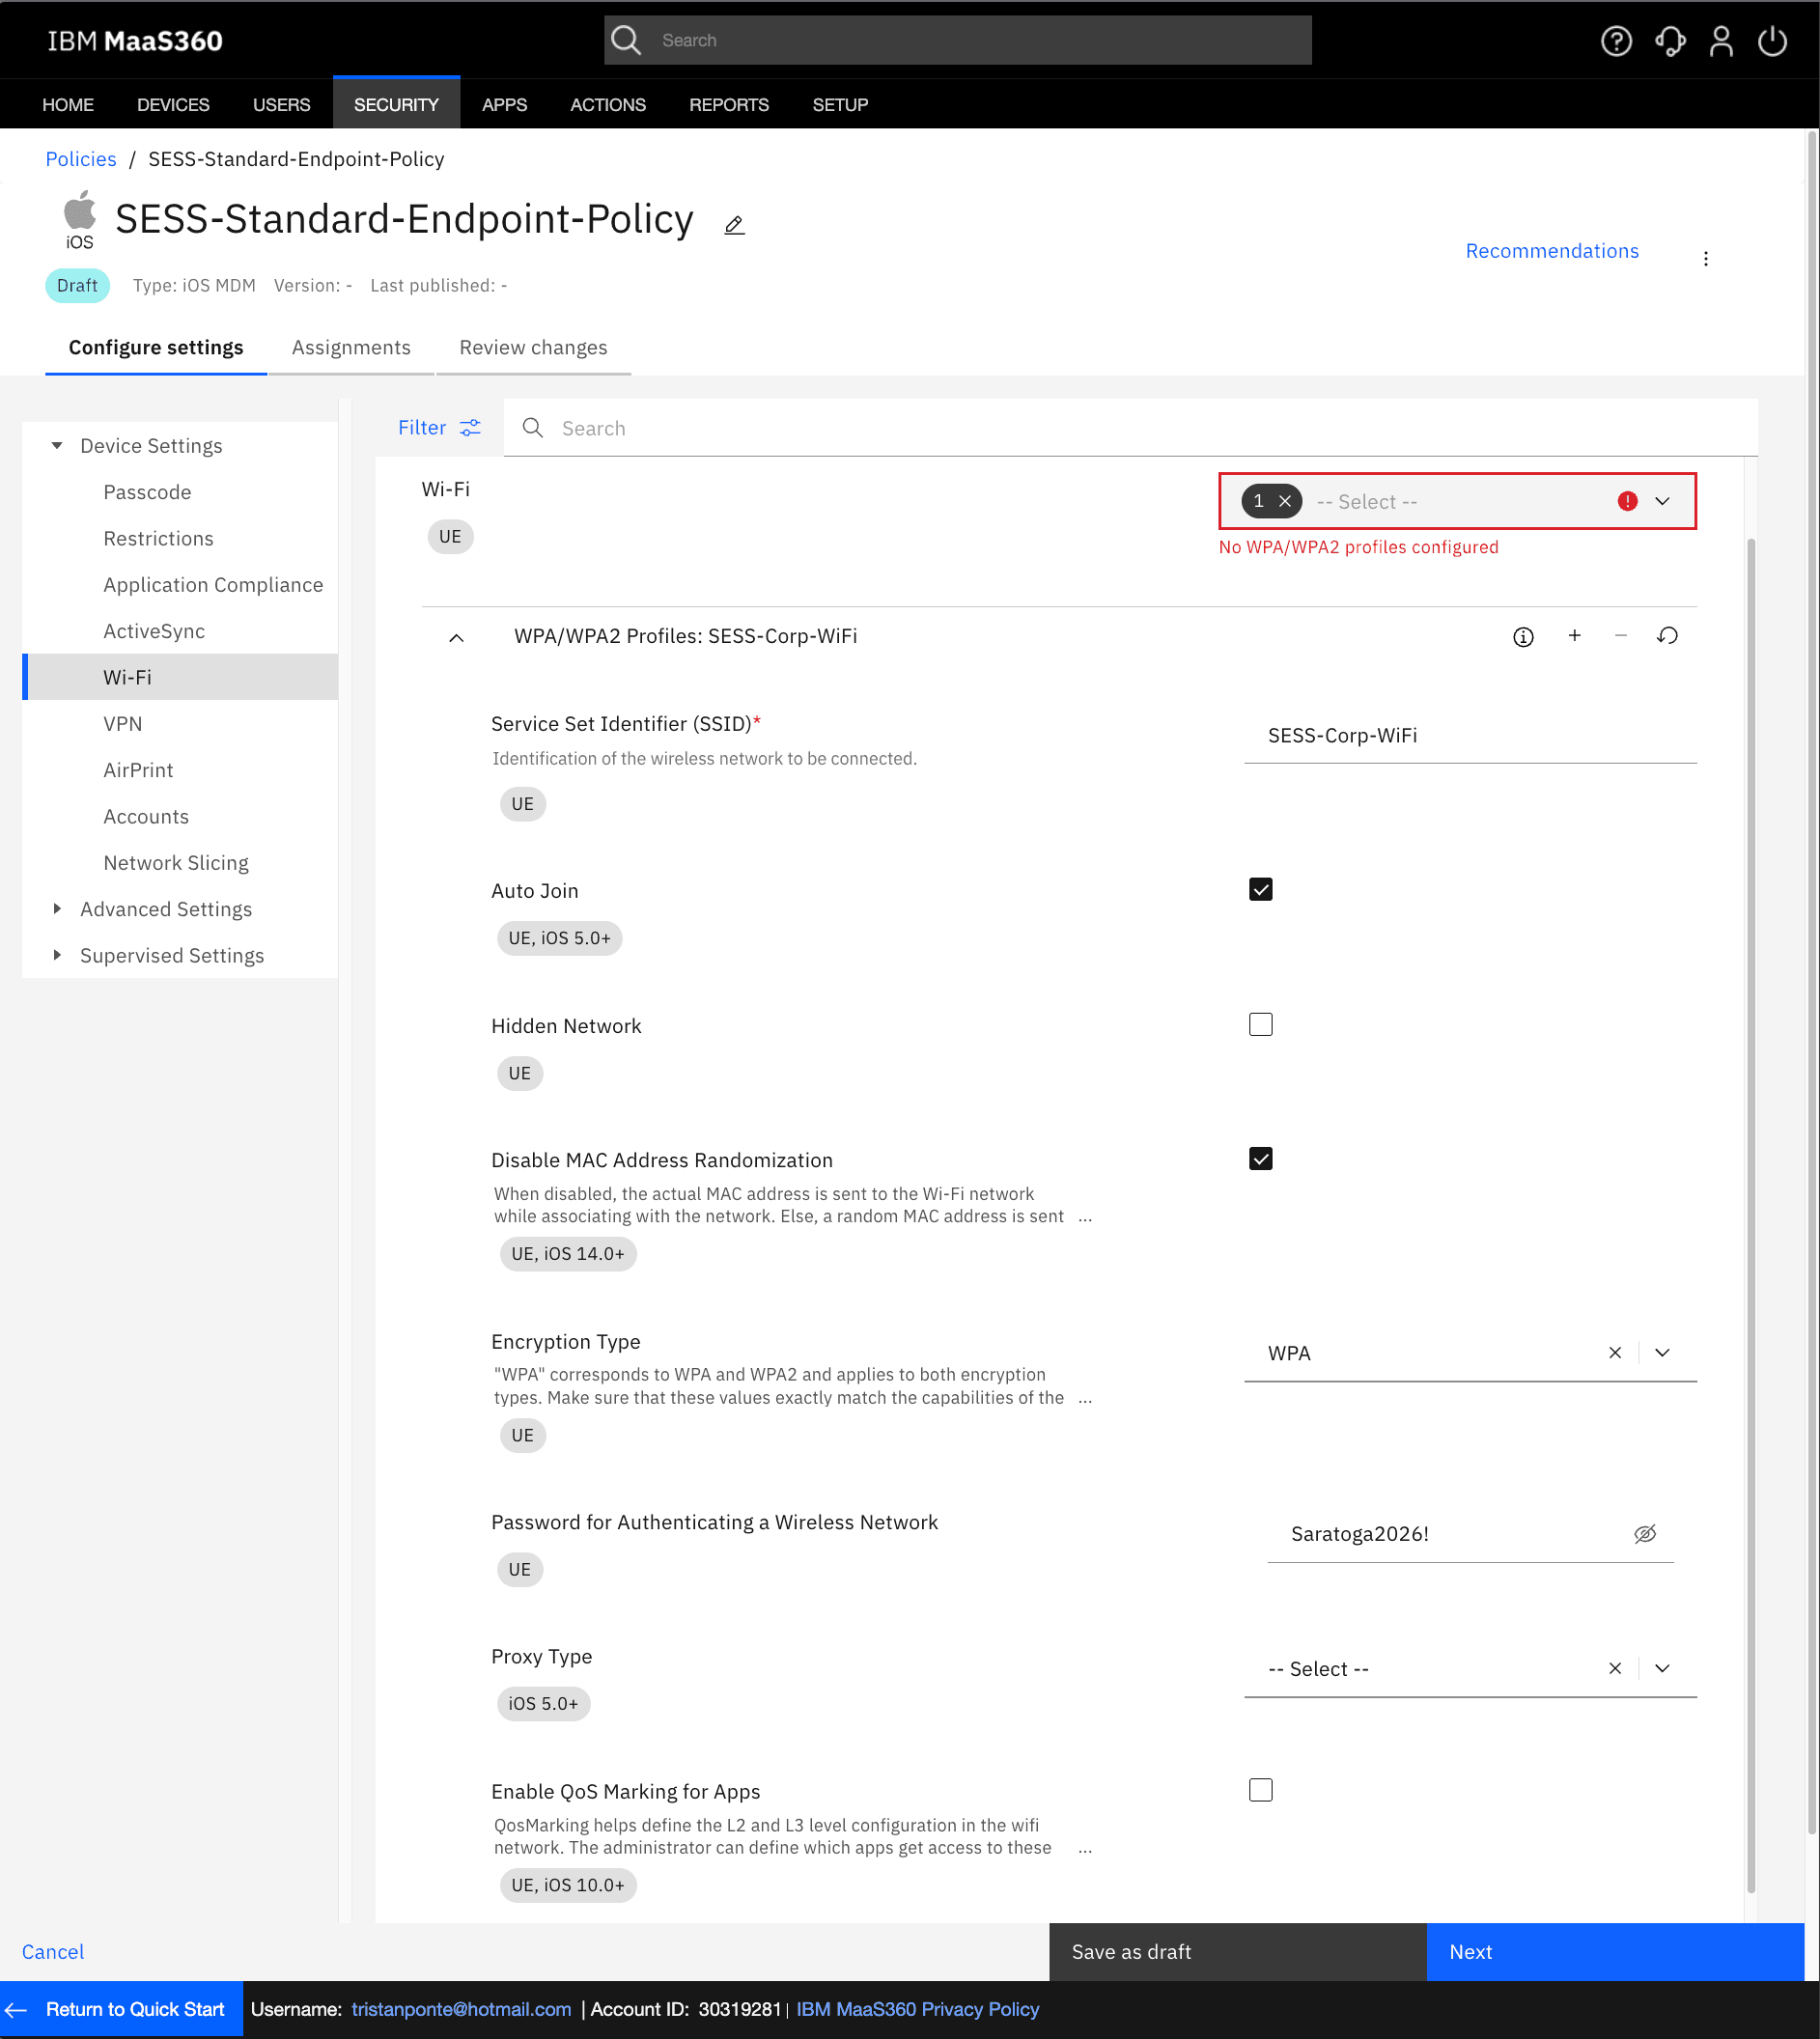Open the Wi-Fi profile select dropdown
Image resolution: width=1820 pixels, height=2039 pixels.
1662,501
